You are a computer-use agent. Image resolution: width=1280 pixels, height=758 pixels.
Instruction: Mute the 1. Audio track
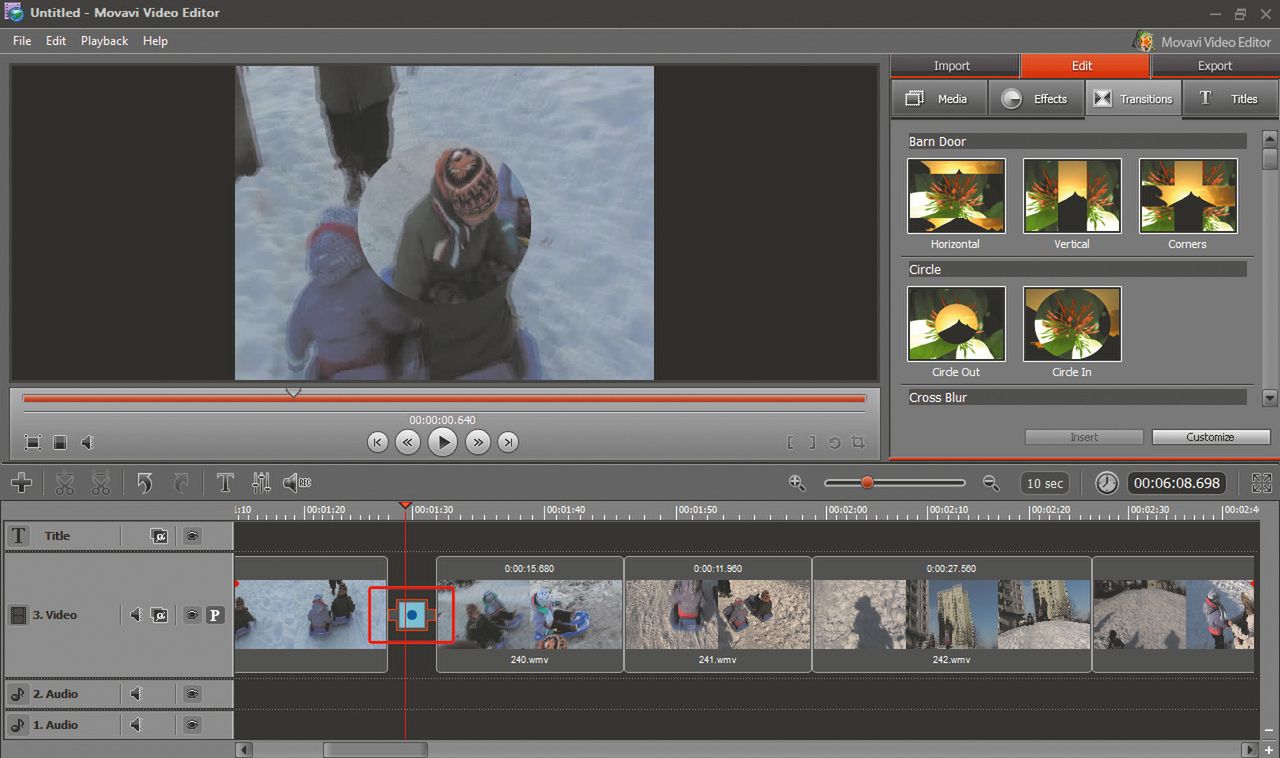tap(136, 725)
